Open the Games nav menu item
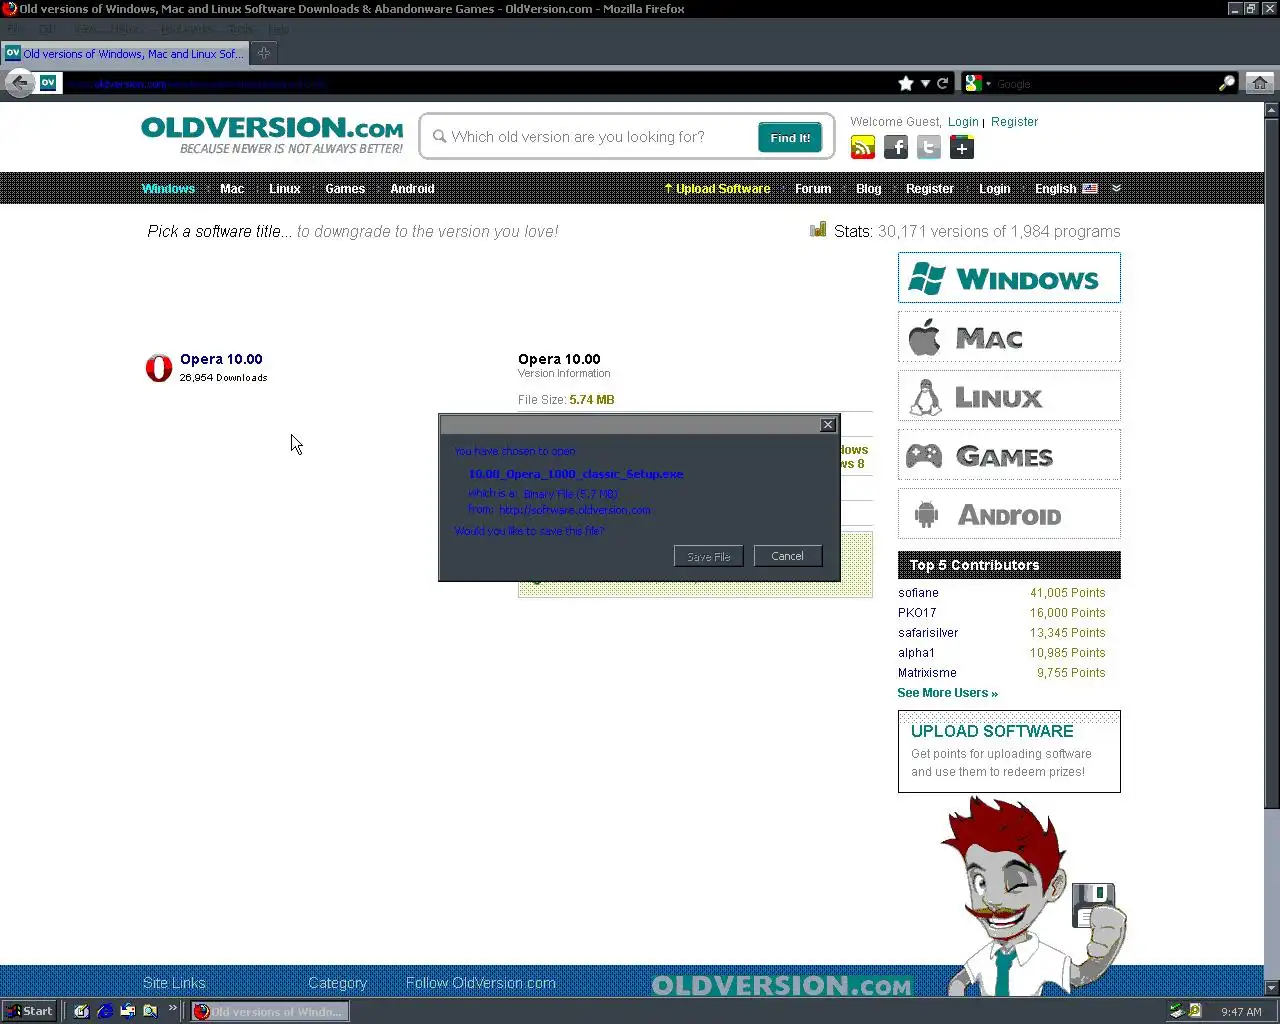1280x1024 pixels. pos(345,189)
